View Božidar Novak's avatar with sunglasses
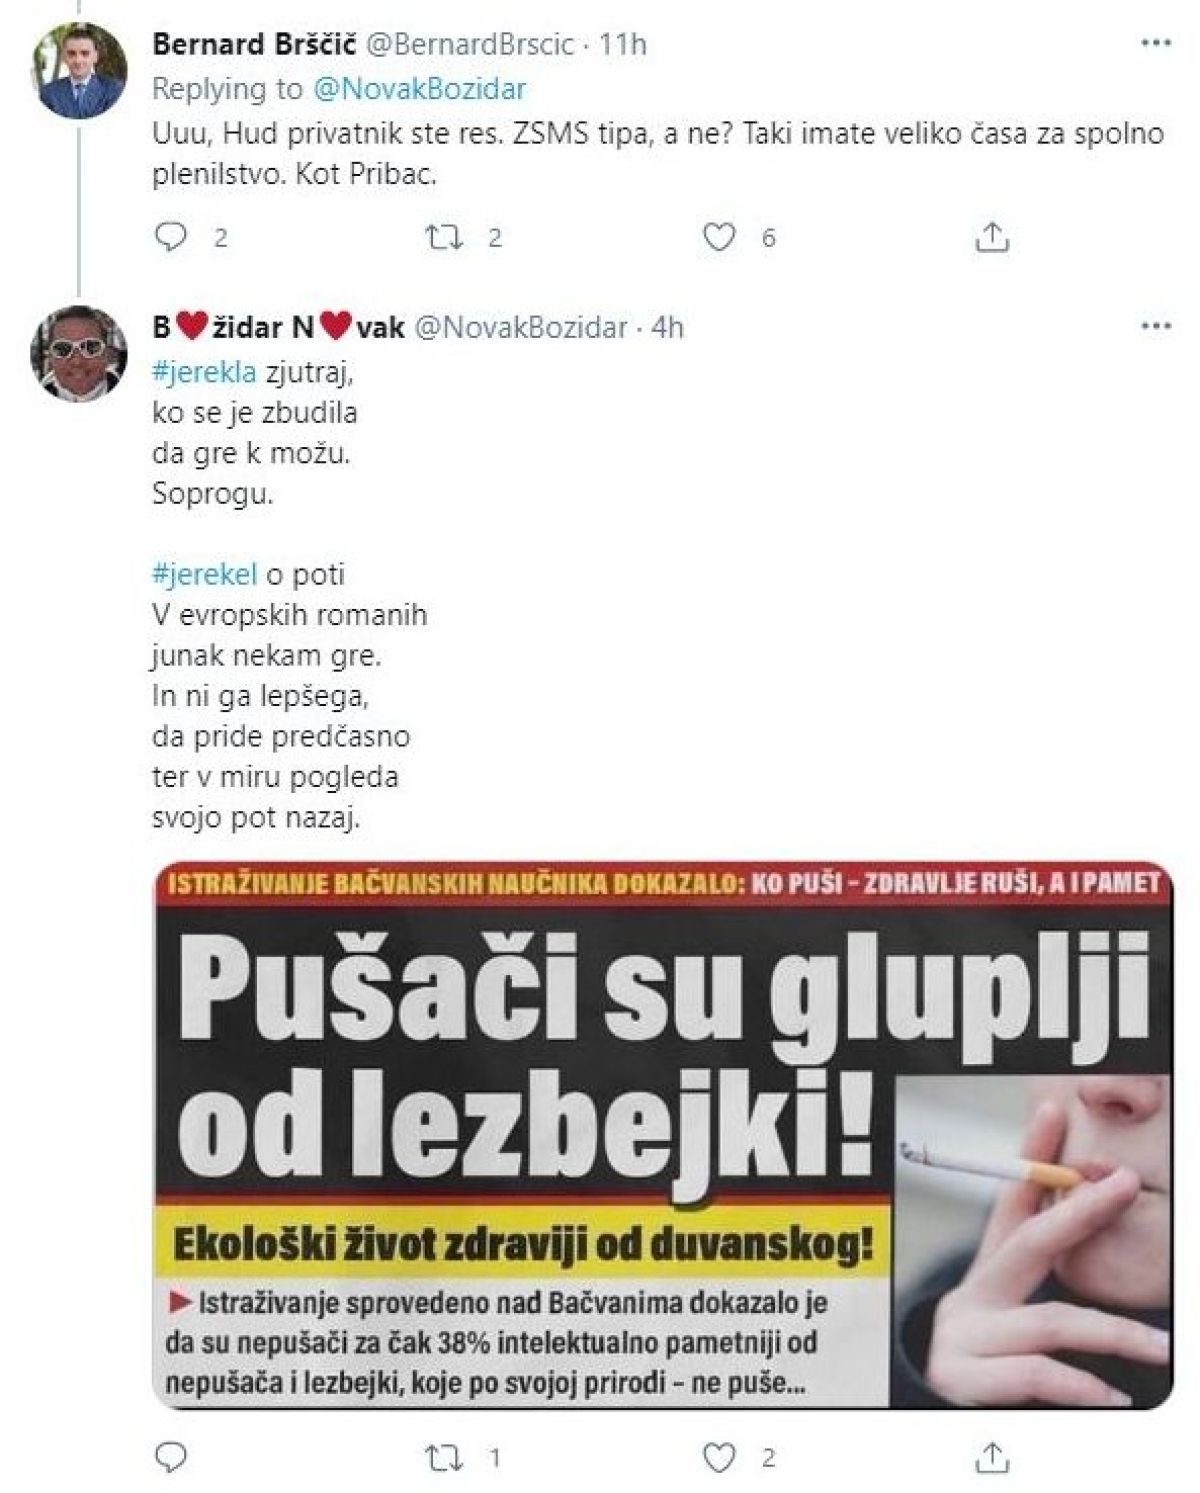Screen dimensions: 1200x1493 point(81,352)
